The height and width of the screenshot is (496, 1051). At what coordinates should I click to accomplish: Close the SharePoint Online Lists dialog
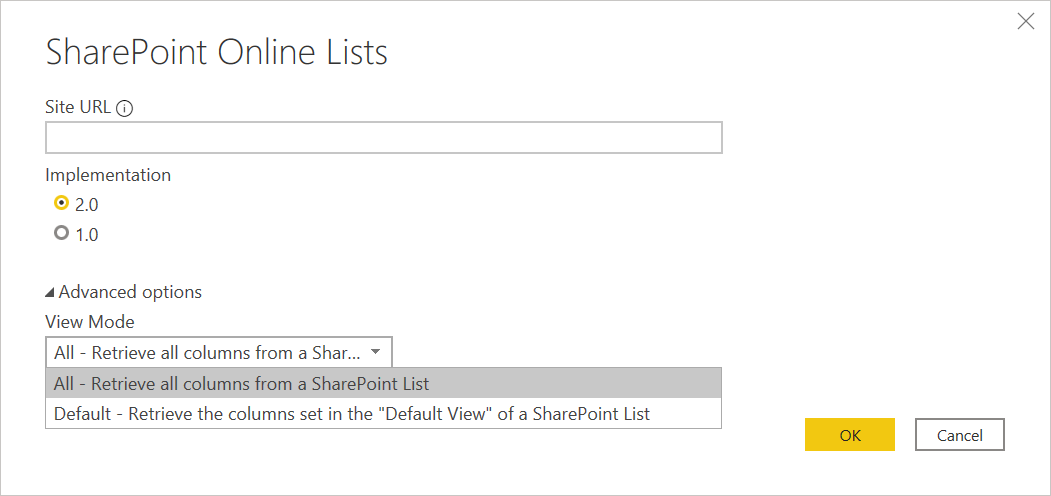point(1025,22)
